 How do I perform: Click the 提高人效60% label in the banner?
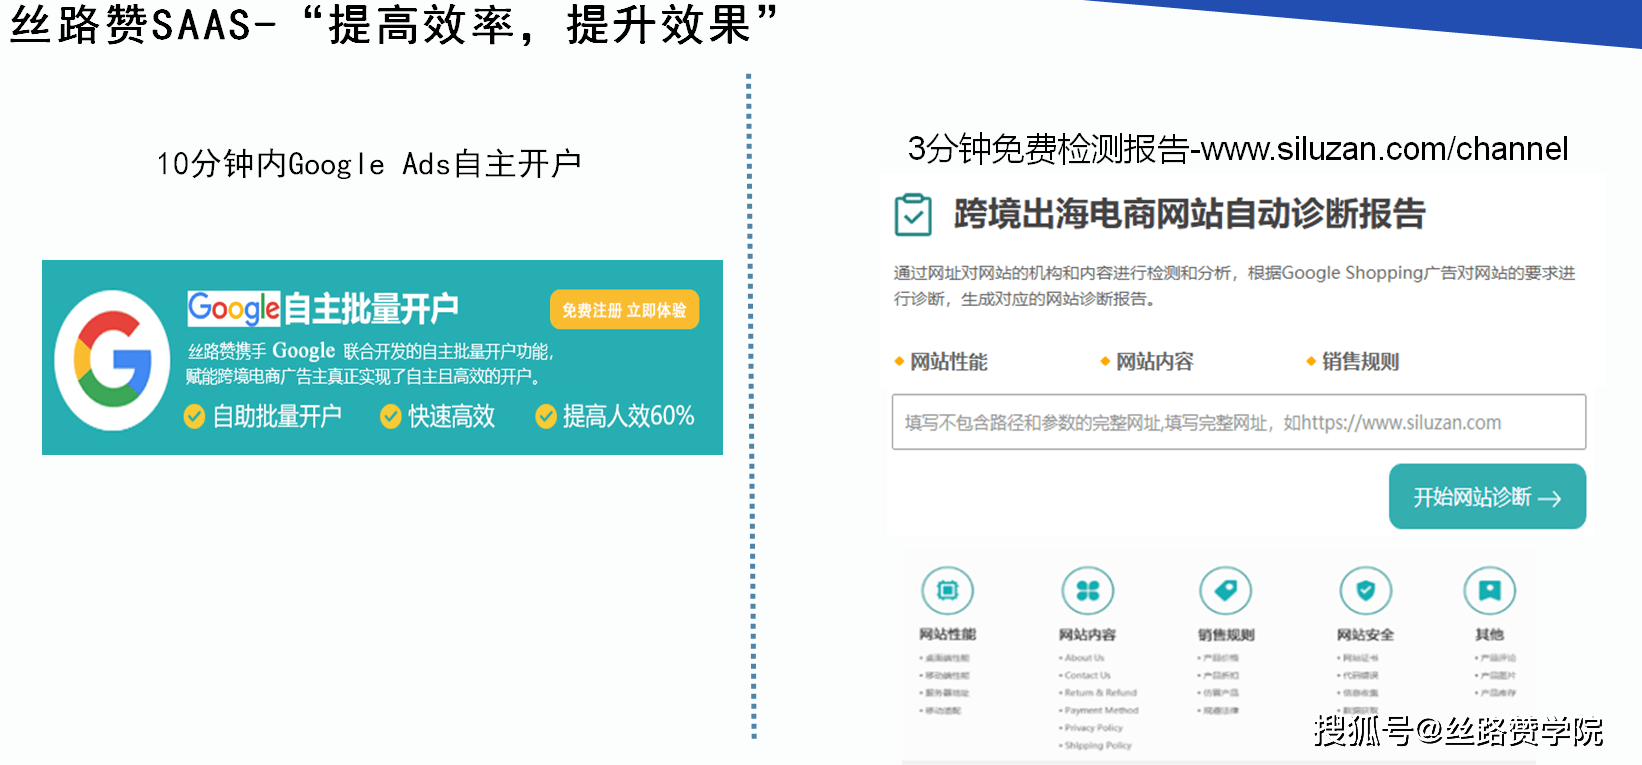coord(628,416)
